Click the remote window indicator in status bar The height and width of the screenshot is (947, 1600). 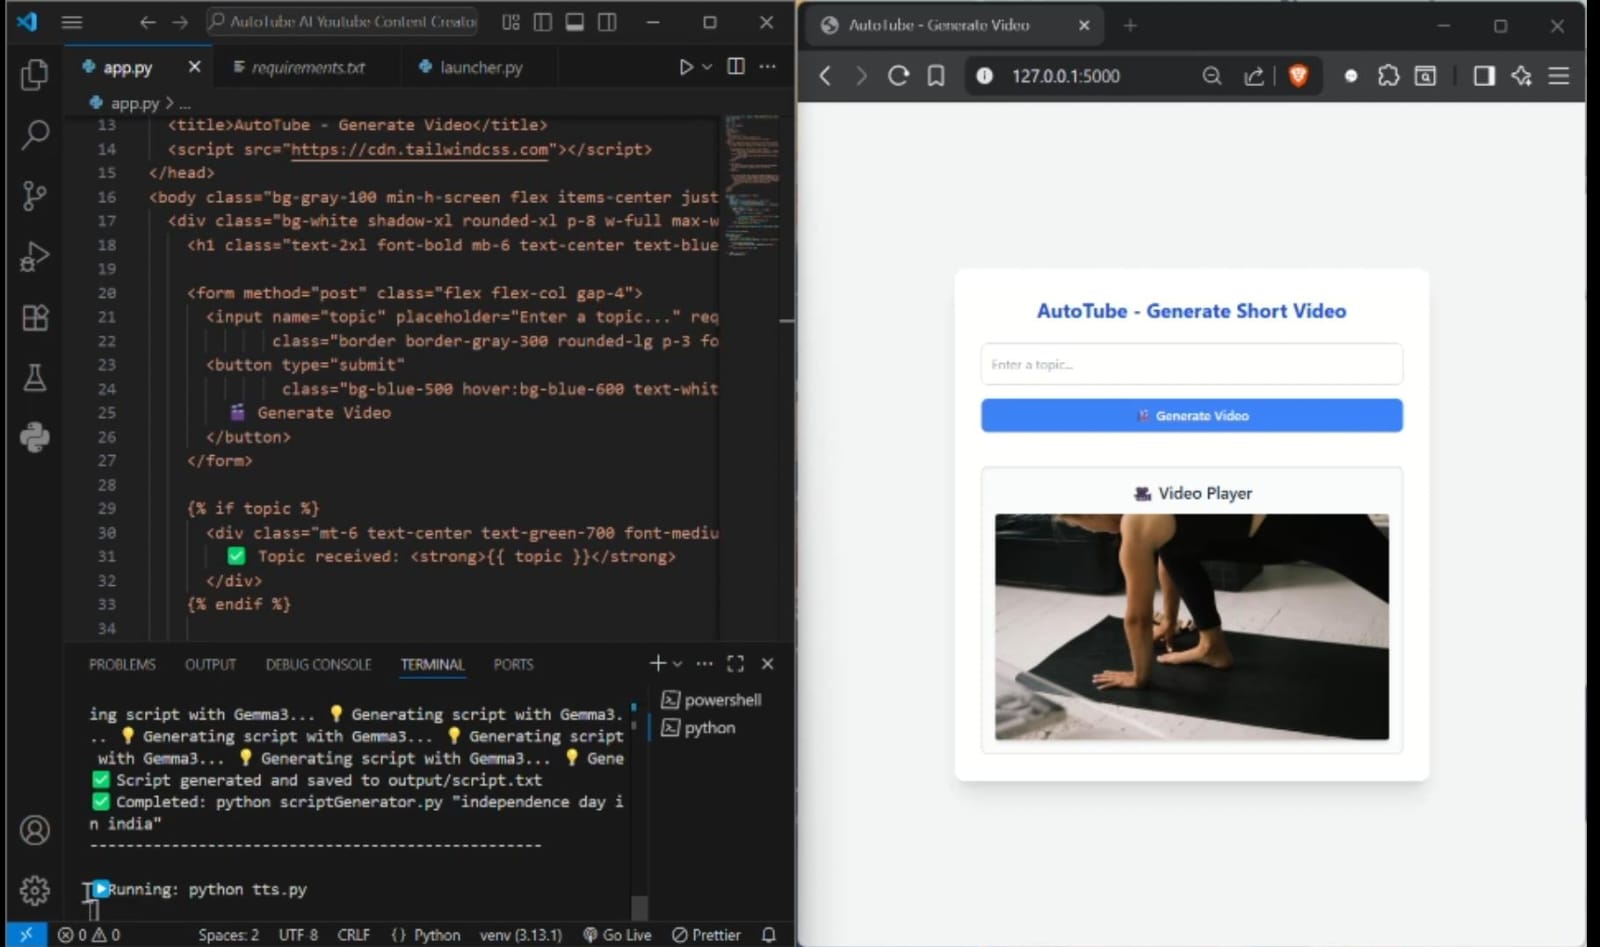tap(26, 935)
